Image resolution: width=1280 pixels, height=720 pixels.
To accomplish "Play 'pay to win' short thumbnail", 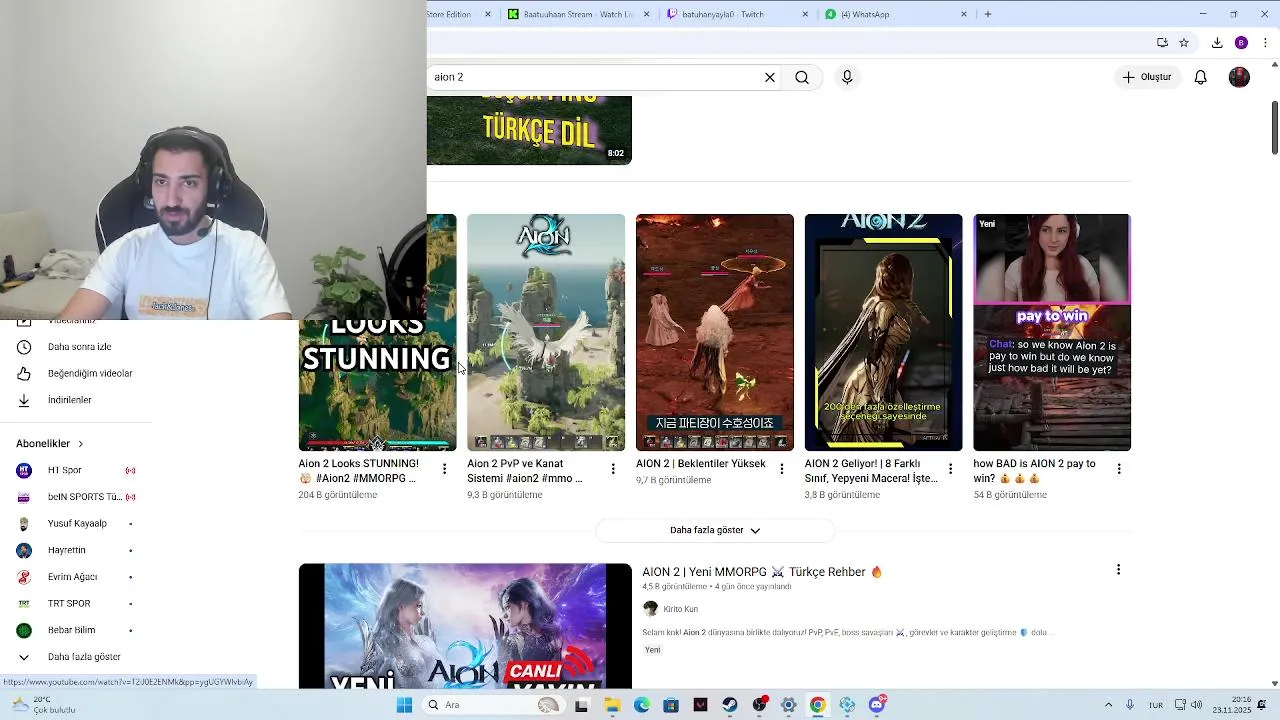I will pos(1052,332).
